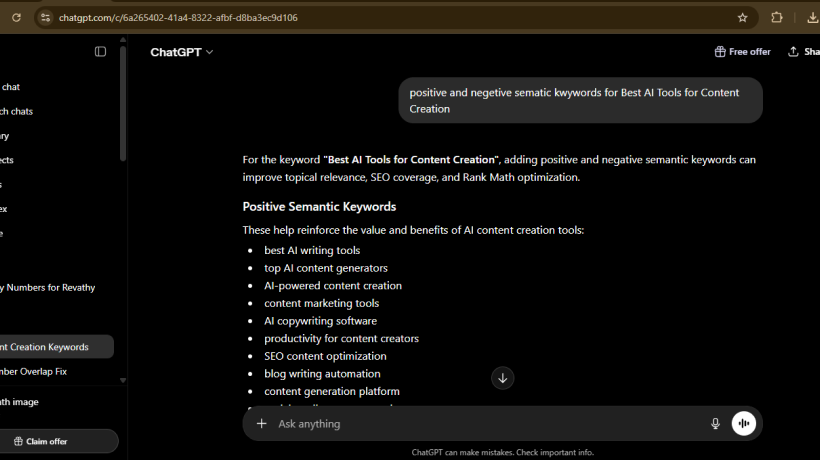Viewport: 820px width, 460px height.
Task: Click 'AI copywriting software' bullet
Action: click(321, 321)
